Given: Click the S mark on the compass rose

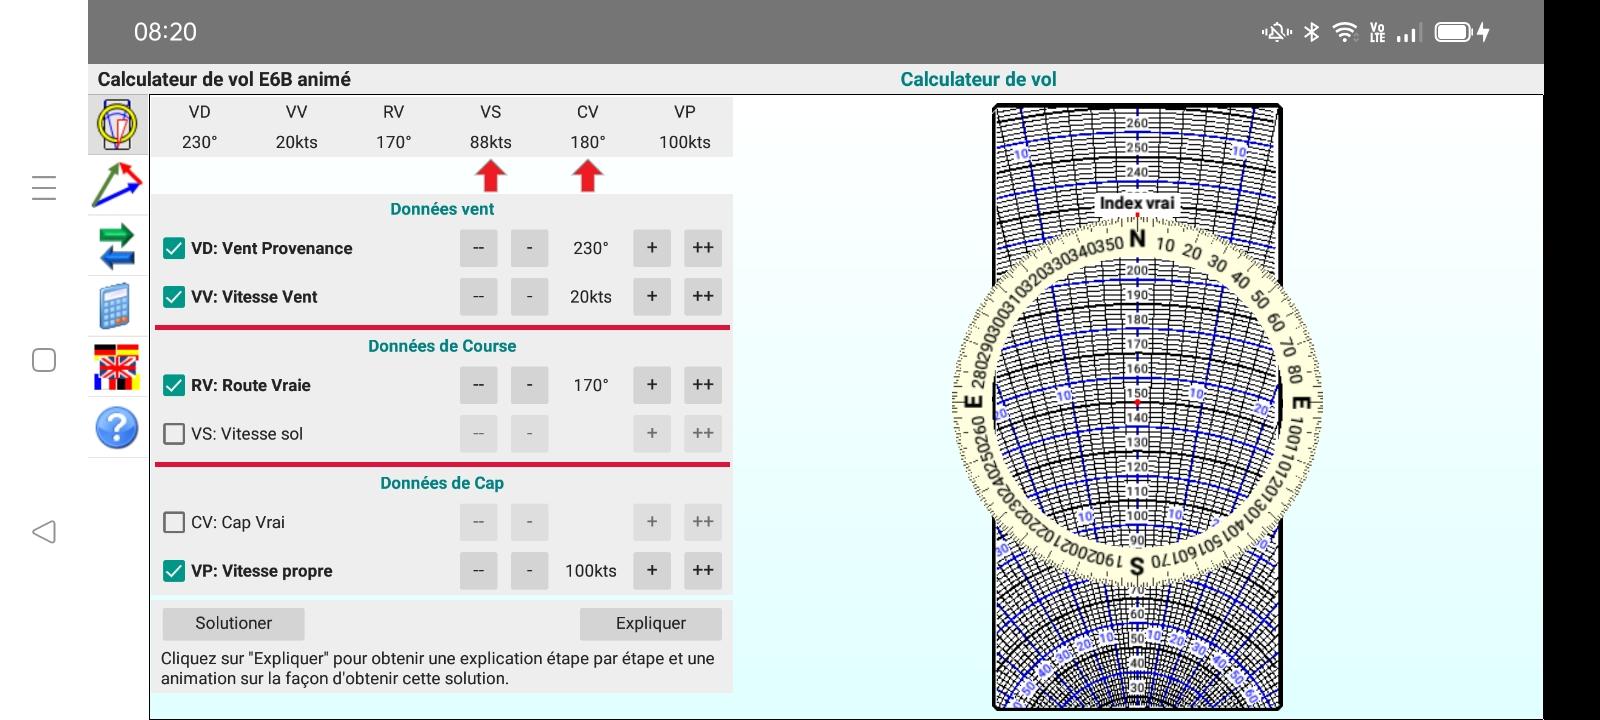Looking at the screenshot, I should 1137,566.
